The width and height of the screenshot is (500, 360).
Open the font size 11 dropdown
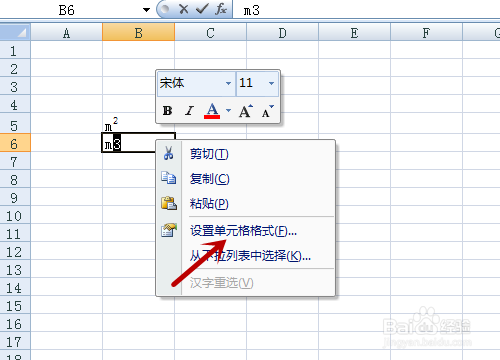click(271, 83)
